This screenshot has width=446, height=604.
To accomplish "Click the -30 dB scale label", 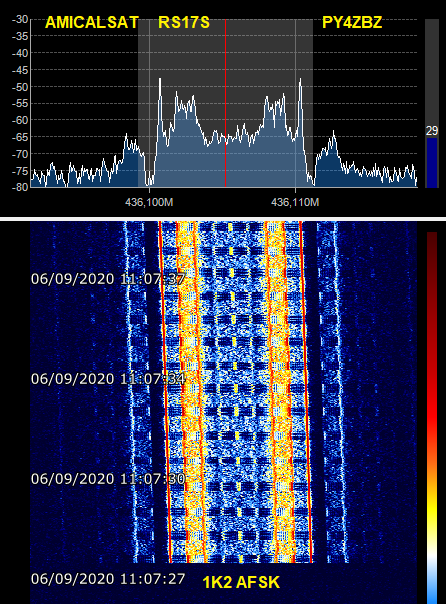I will tap(20, 19).
